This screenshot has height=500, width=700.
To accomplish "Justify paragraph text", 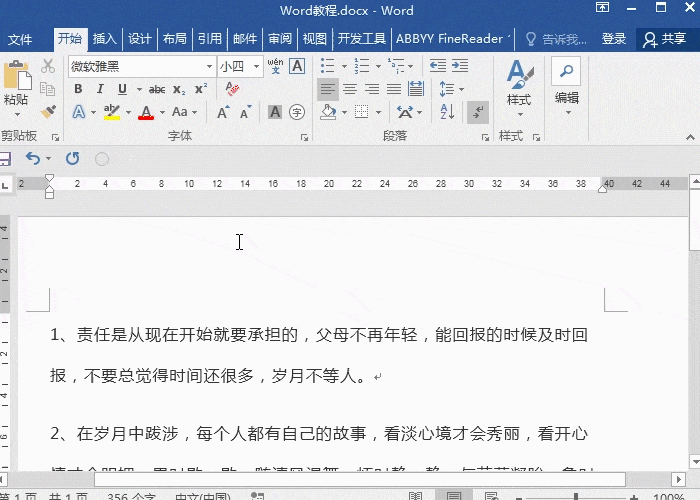I will pos(394,89).
